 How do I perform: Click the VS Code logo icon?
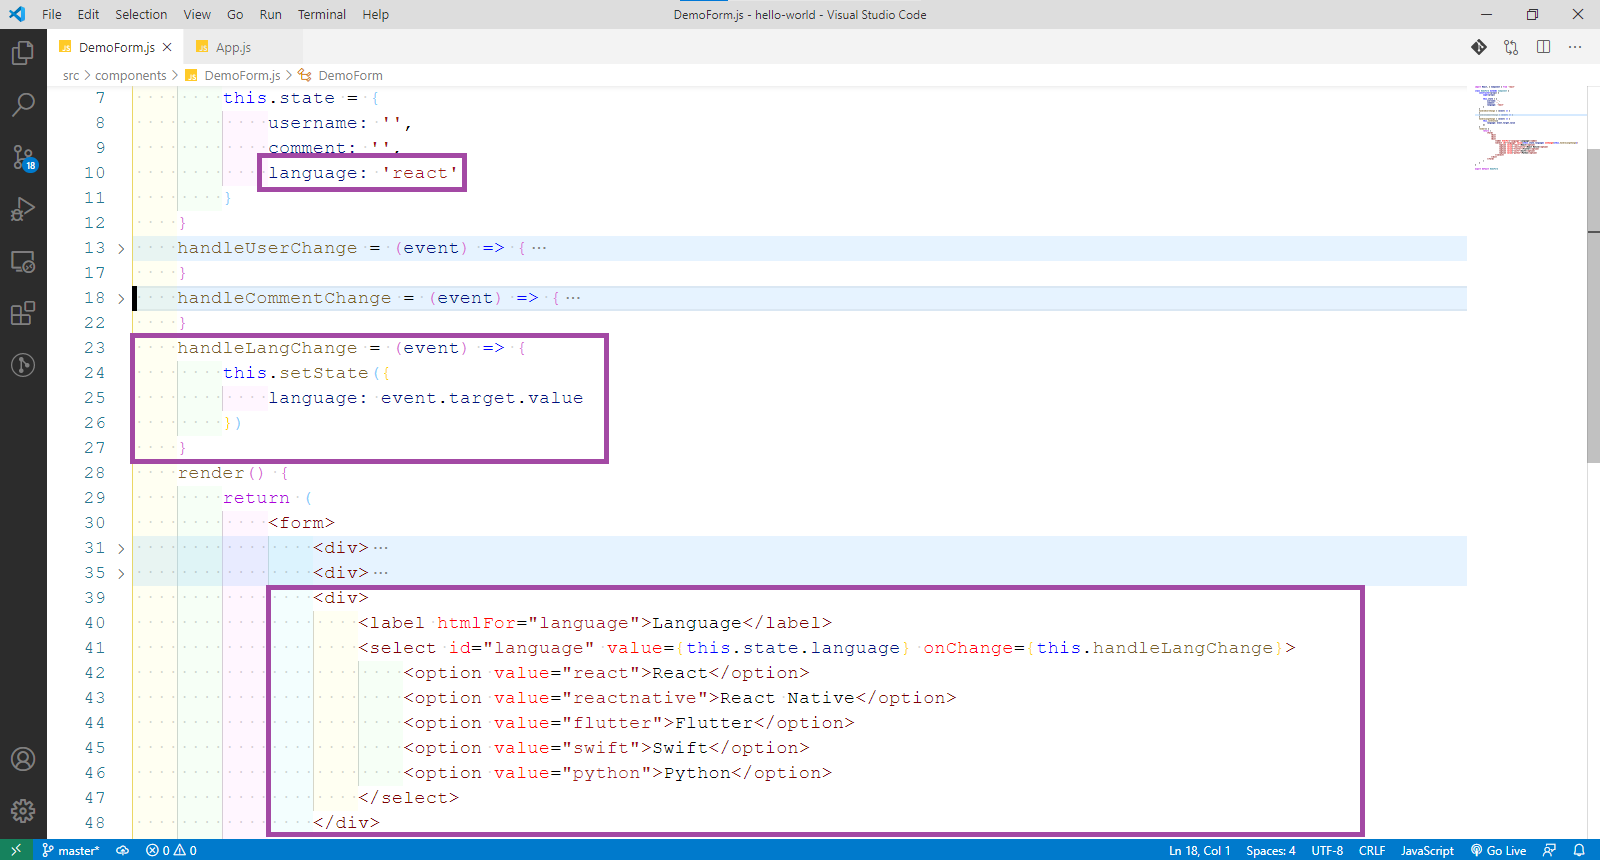[x=17, y=14]
